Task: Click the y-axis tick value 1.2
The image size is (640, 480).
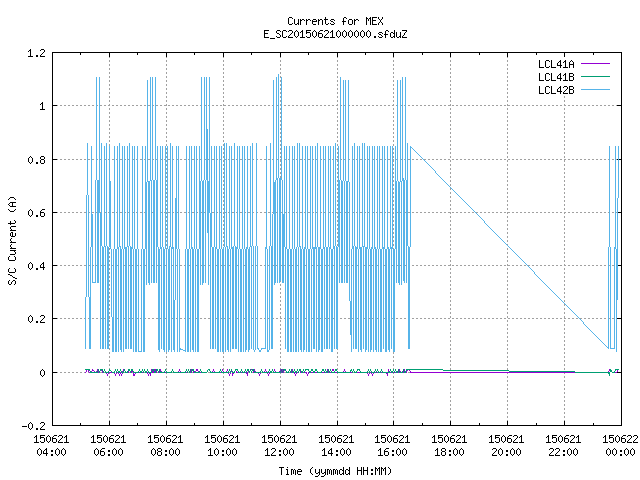Action: coord(36,53)
